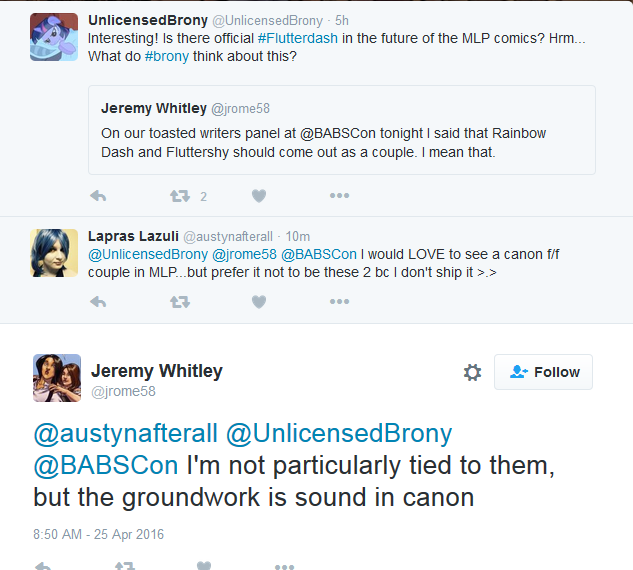Open more options on UnlicensedBrony's tweet
This screenshot has width=633, height=570.
pyautogui.click(x=339, y=196)
